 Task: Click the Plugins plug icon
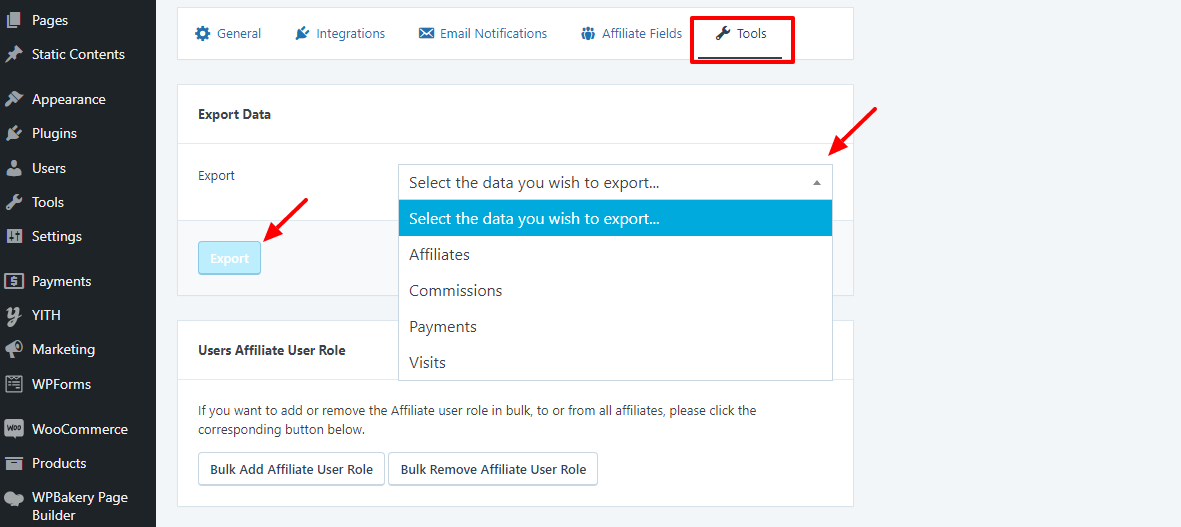(x=14, y=133)
